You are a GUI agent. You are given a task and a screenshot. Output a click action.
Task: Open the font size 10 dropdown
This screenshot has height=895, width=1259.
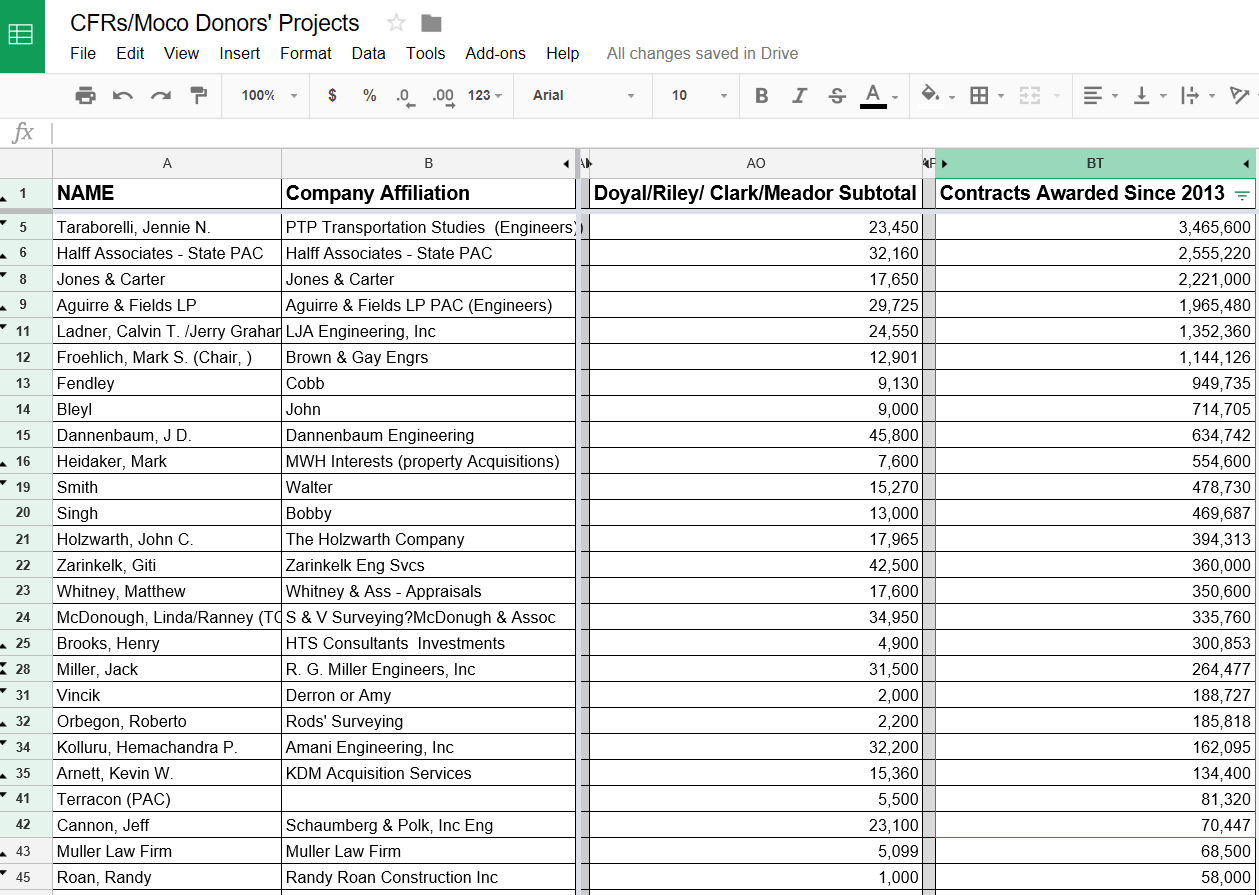point(699,95)
